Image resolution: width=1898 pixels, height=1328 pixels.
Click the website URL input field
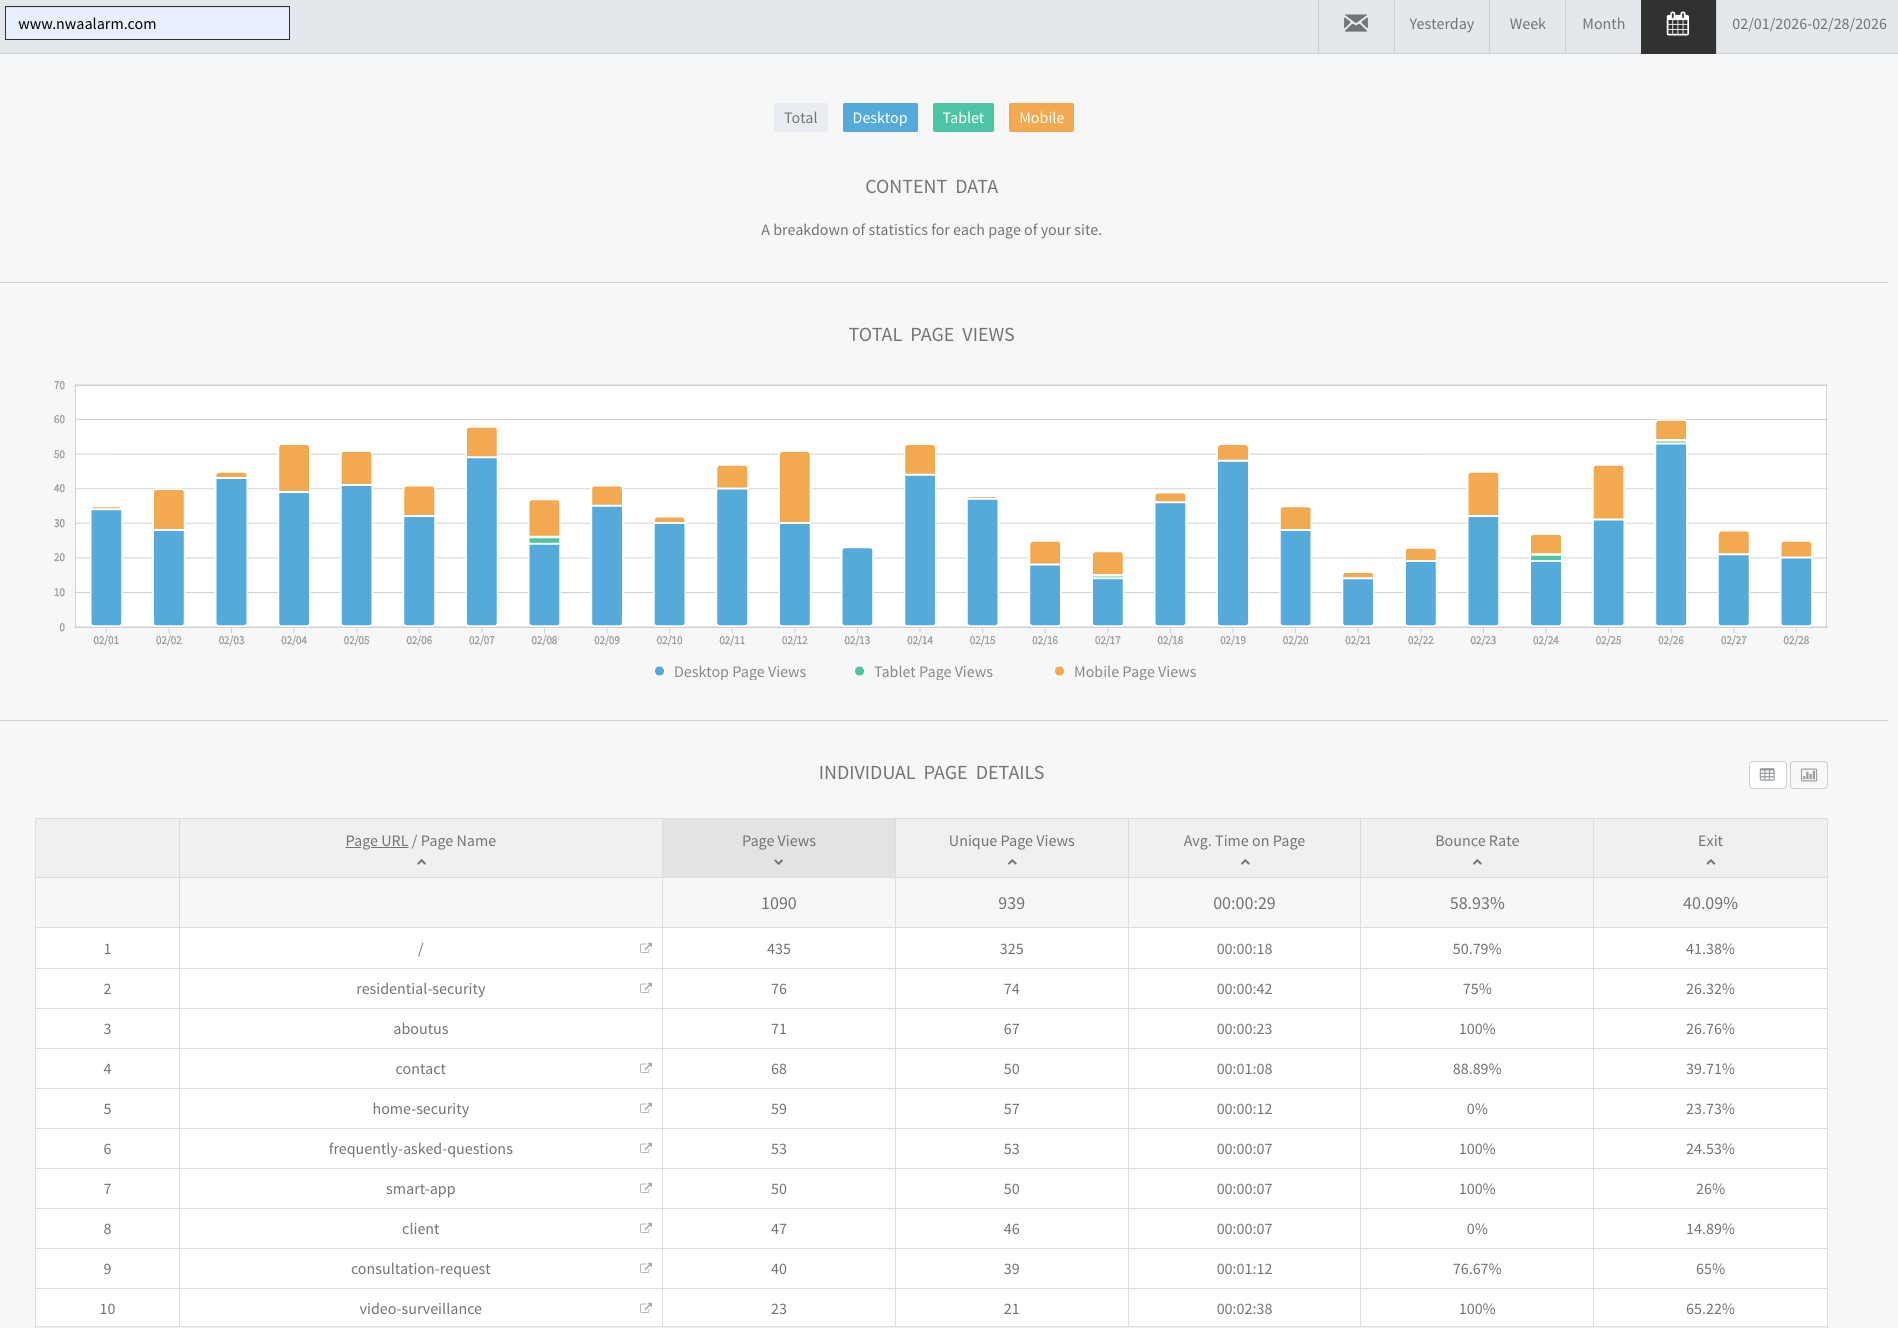[x=147, y=24]
